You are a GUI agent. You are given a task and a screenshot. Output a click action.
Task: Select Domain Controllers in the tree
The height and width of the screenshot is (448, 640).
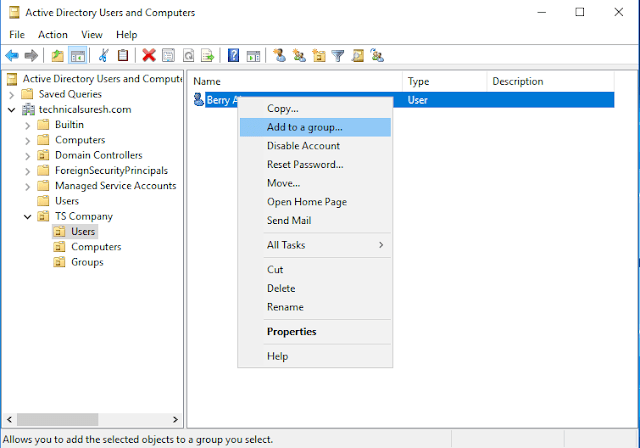click(x=98, y=155)
